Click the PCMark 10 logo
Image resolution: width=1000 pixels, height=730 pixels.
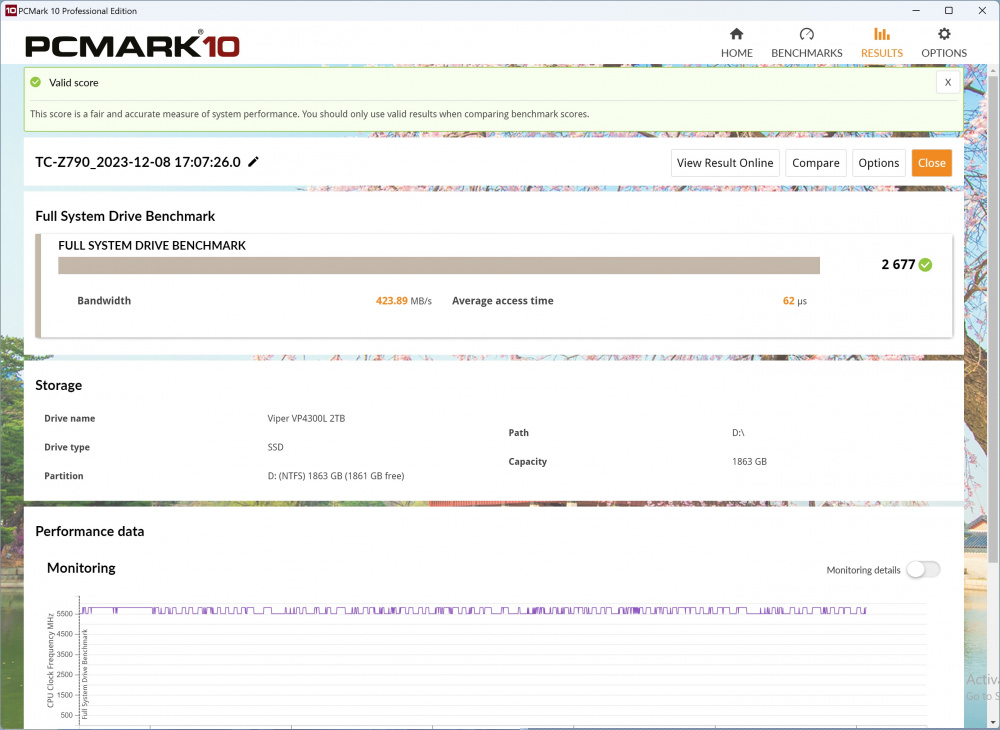pyautogui.click(x=132, y=45)
